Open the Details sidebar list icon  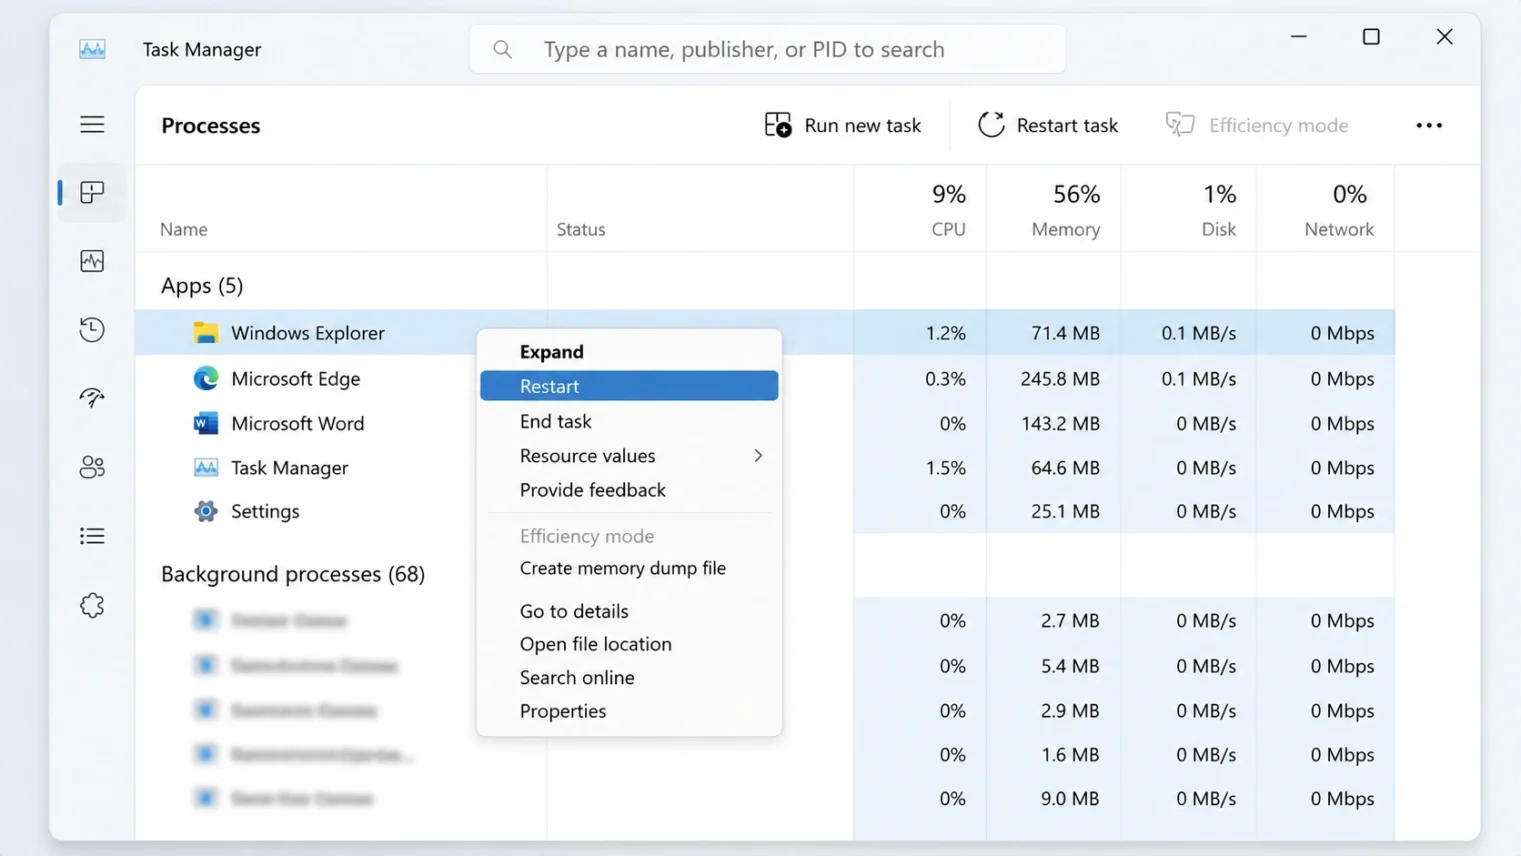(x=92, y=536)
